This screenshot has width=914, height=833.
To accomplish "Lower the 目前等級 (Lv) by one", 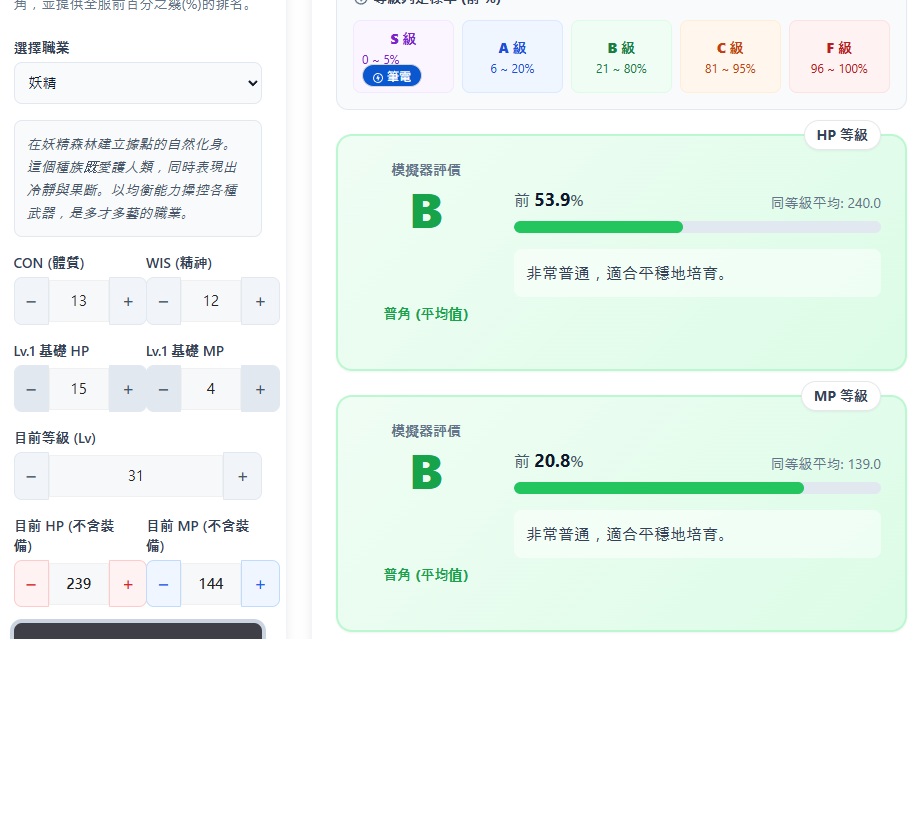I will pyautogui.click(x=31, y=476).
